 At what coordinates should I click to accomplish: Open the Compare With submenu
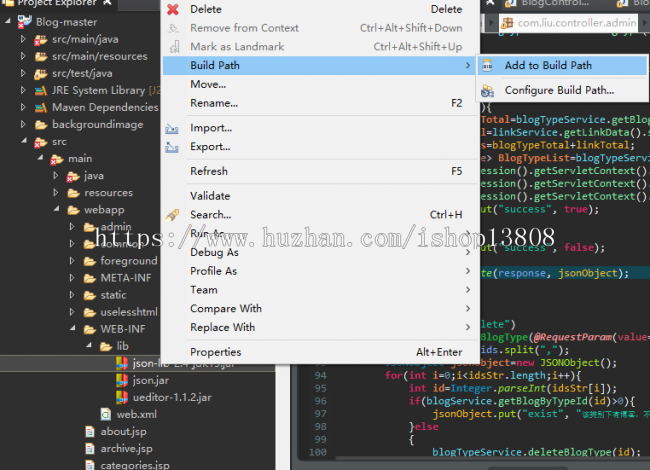pos(319,309)
